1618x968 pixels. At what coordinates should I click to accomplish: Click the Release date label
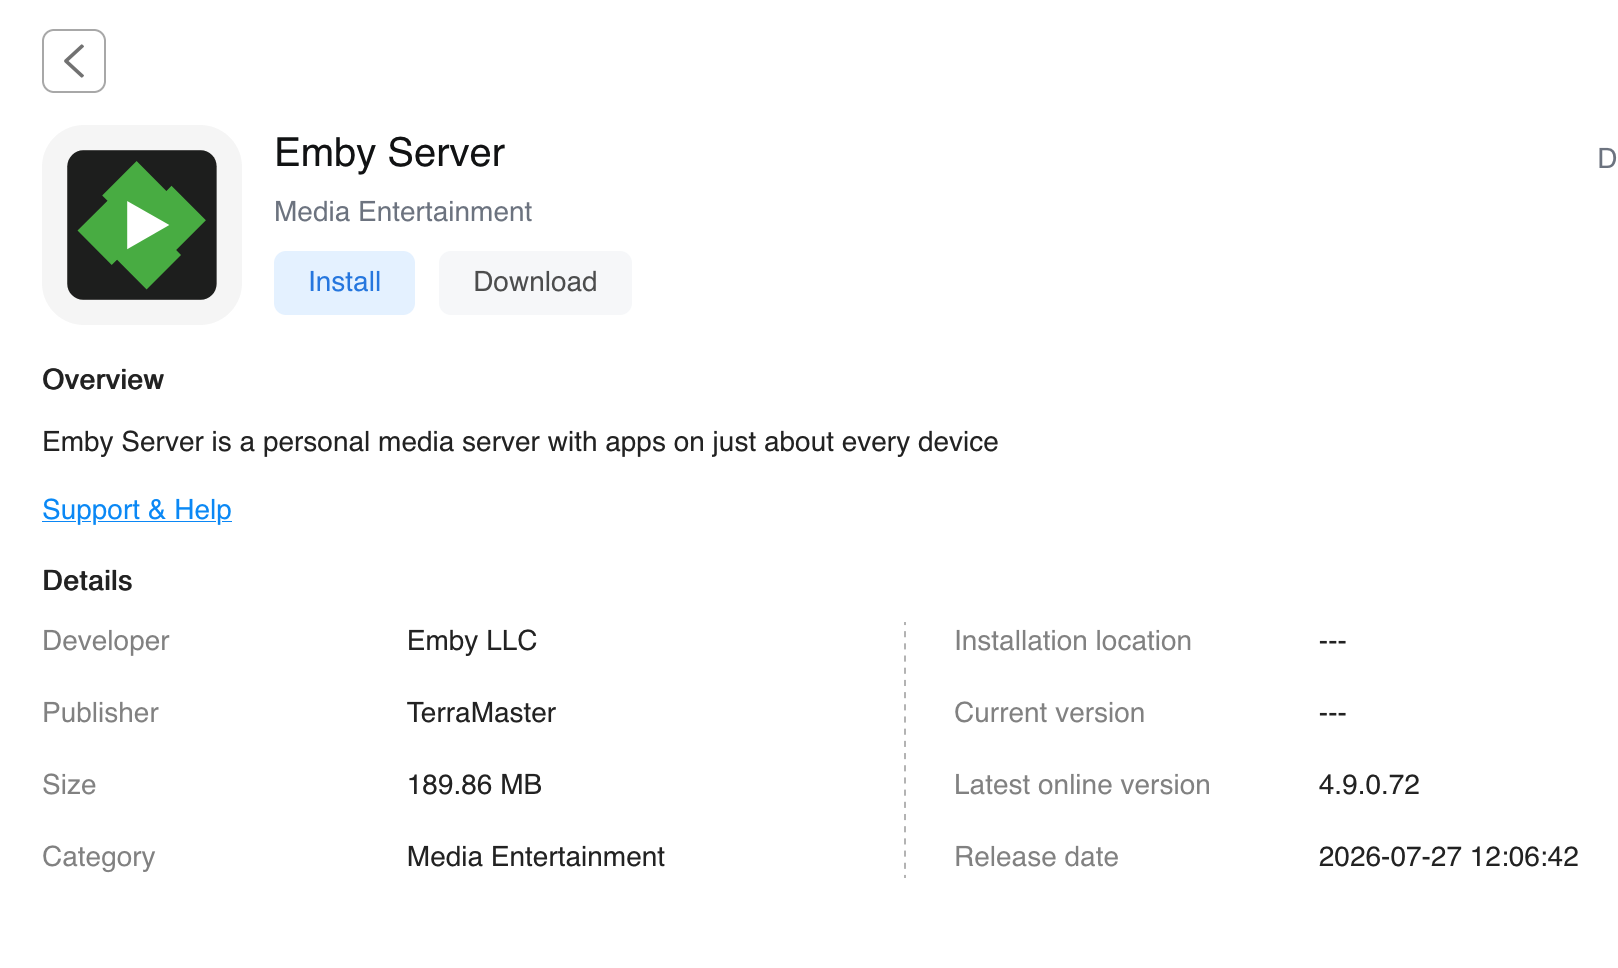[x=1036, y=857]
